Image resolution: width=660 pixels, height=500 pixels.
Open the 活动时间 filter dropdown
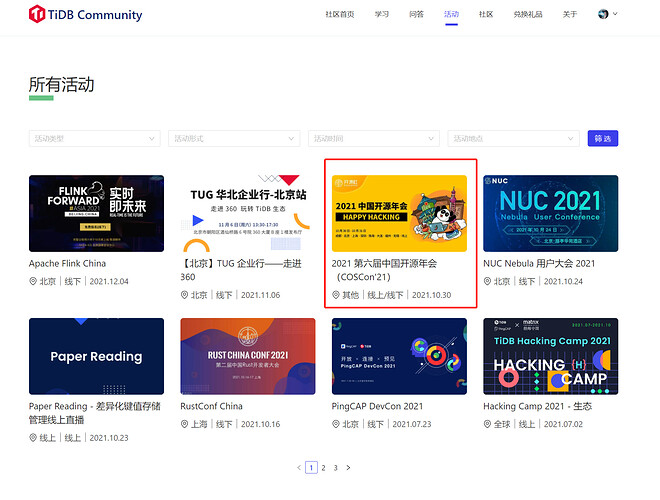pos(374,138)
